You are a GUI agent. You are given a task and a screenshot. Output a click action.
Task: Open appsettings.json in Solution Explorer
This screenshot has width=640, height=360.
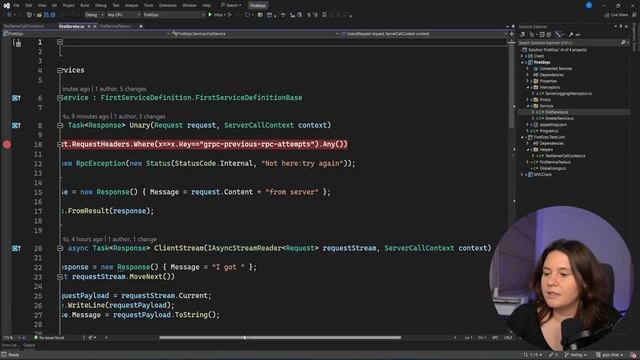553,124
